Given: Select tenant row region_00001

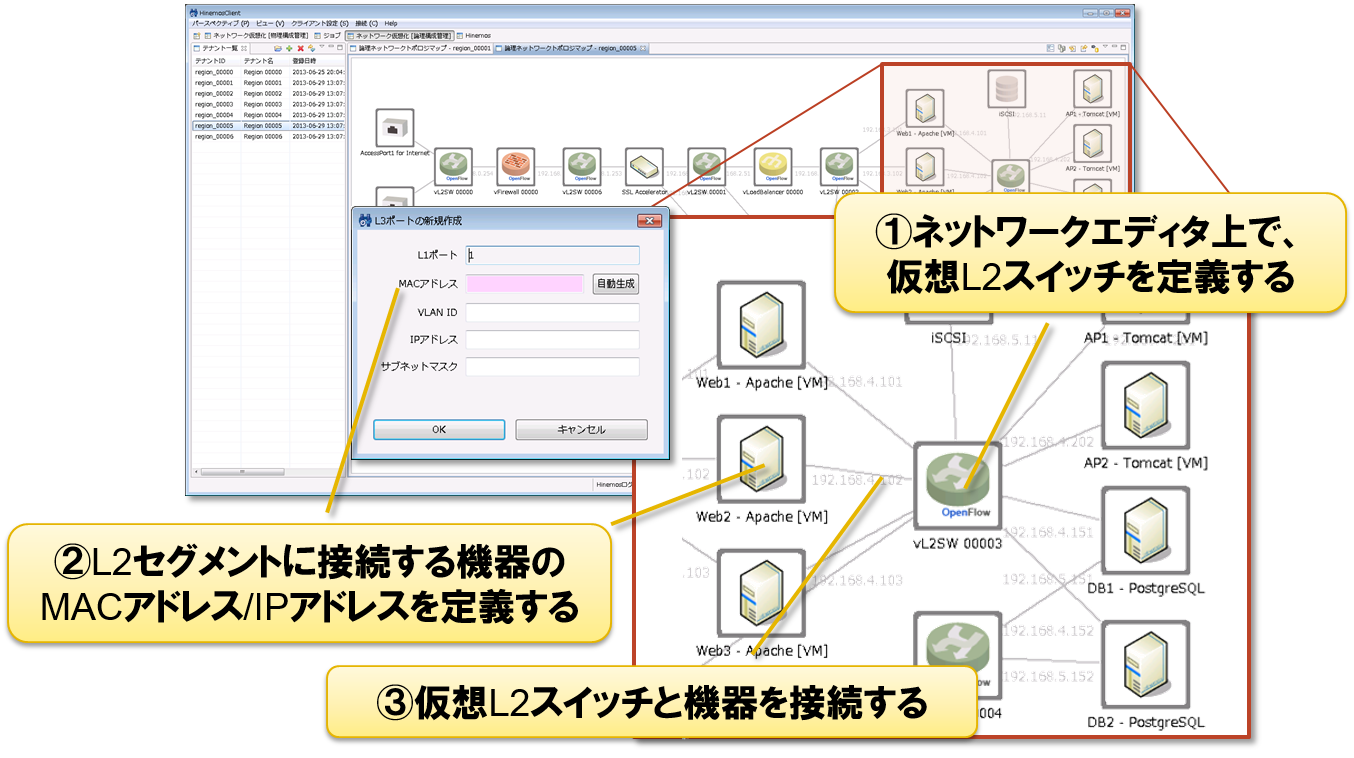Looking at the screenshot, I should pos(268,83).
